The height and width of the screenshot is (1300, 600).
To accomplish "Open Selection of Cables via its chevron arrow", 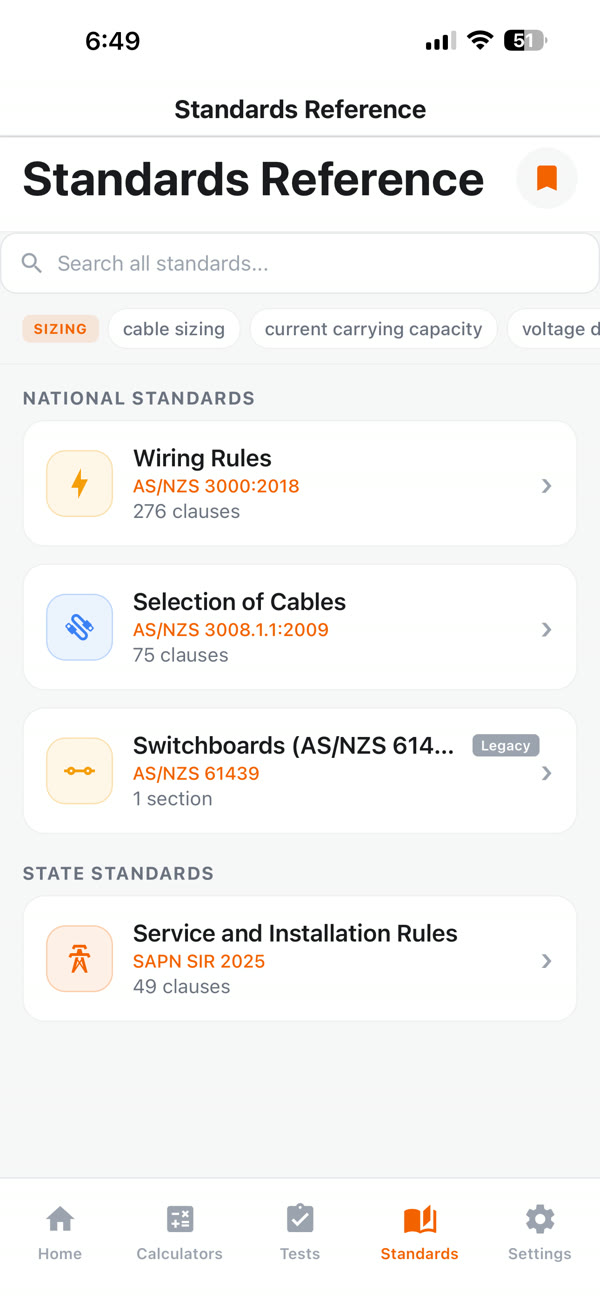I will click(546, 629).
